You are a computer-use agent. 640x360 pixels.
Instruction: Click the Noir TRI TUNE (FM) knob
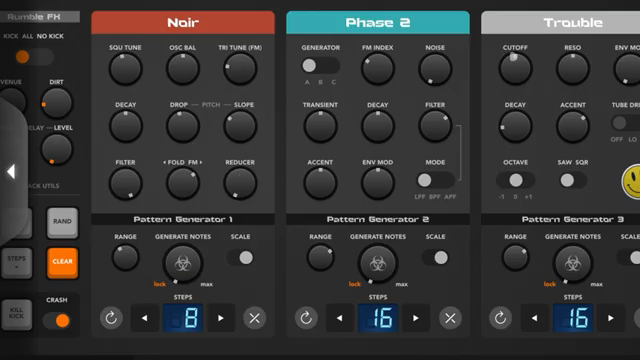pyautogui.click(x=240, y=69)
